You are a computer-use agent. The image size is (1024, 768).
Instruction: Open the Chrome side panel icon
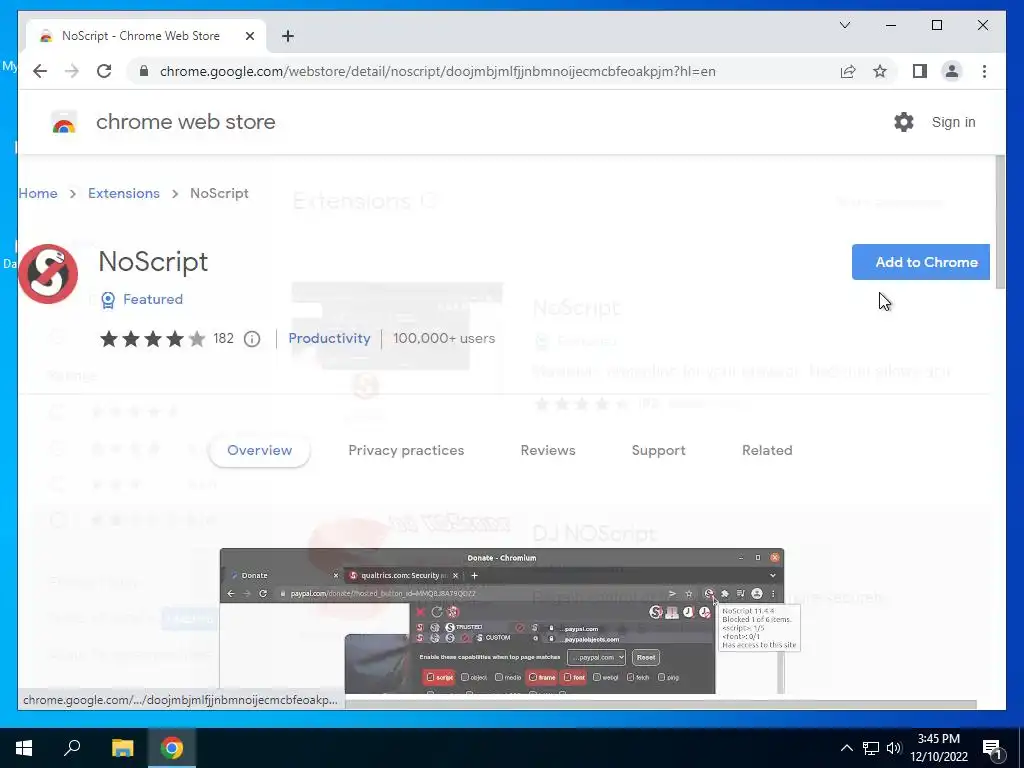coord(920,71)
